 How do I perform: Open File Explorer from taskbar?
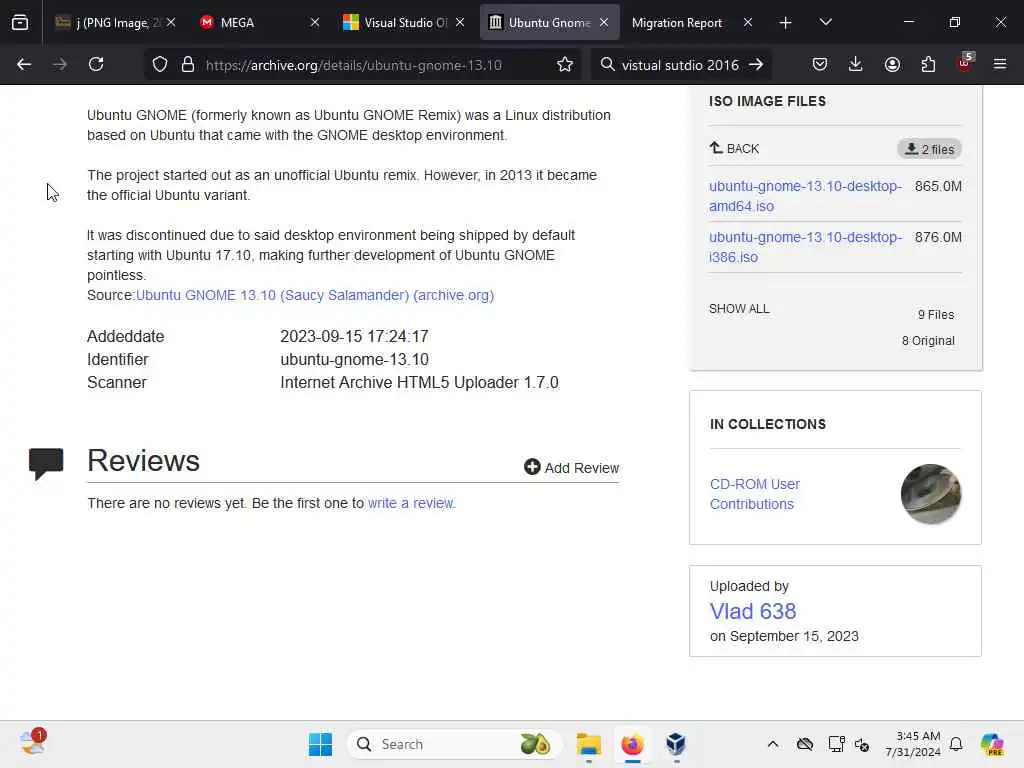pos(588,744)
